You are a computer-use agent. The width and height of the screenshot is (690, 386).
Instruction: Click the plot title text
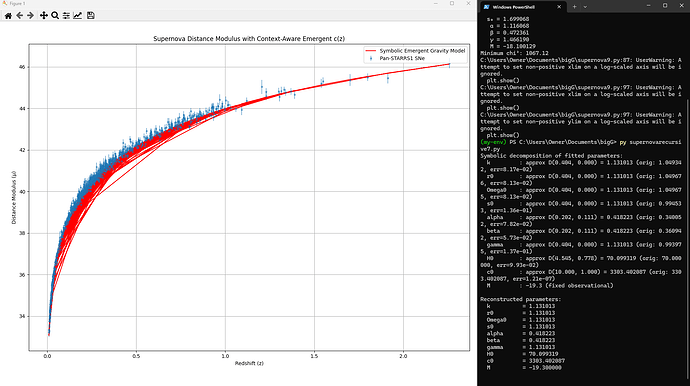249,39
